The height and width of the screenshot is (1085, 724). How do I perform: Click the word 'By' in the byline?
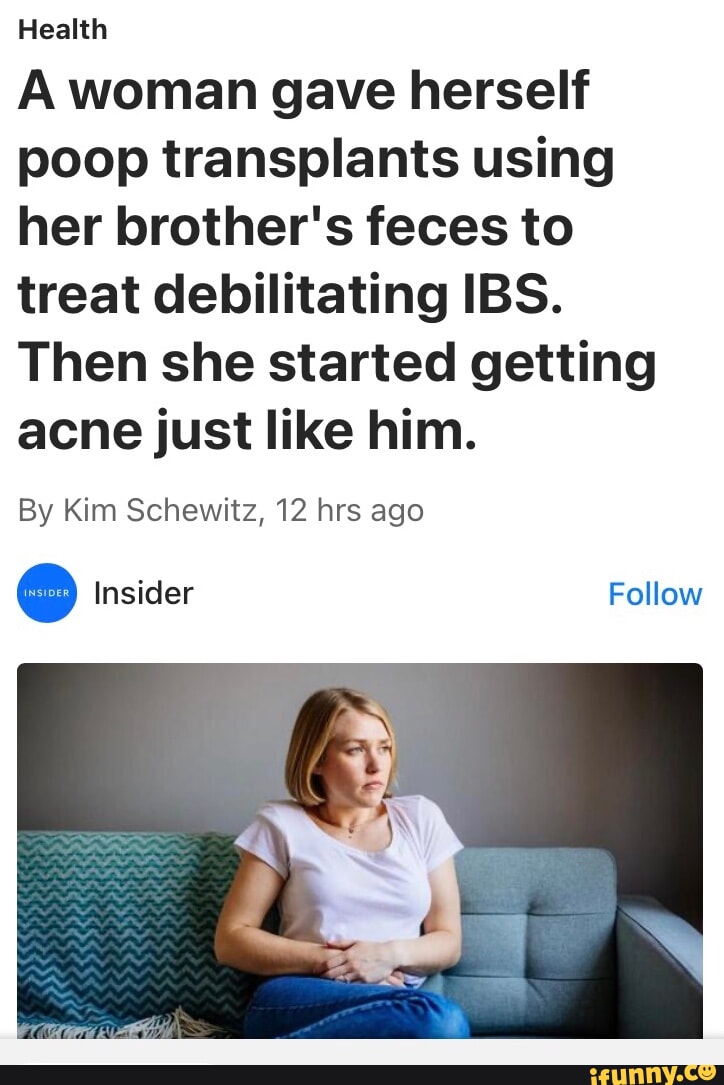coord(35,510)
